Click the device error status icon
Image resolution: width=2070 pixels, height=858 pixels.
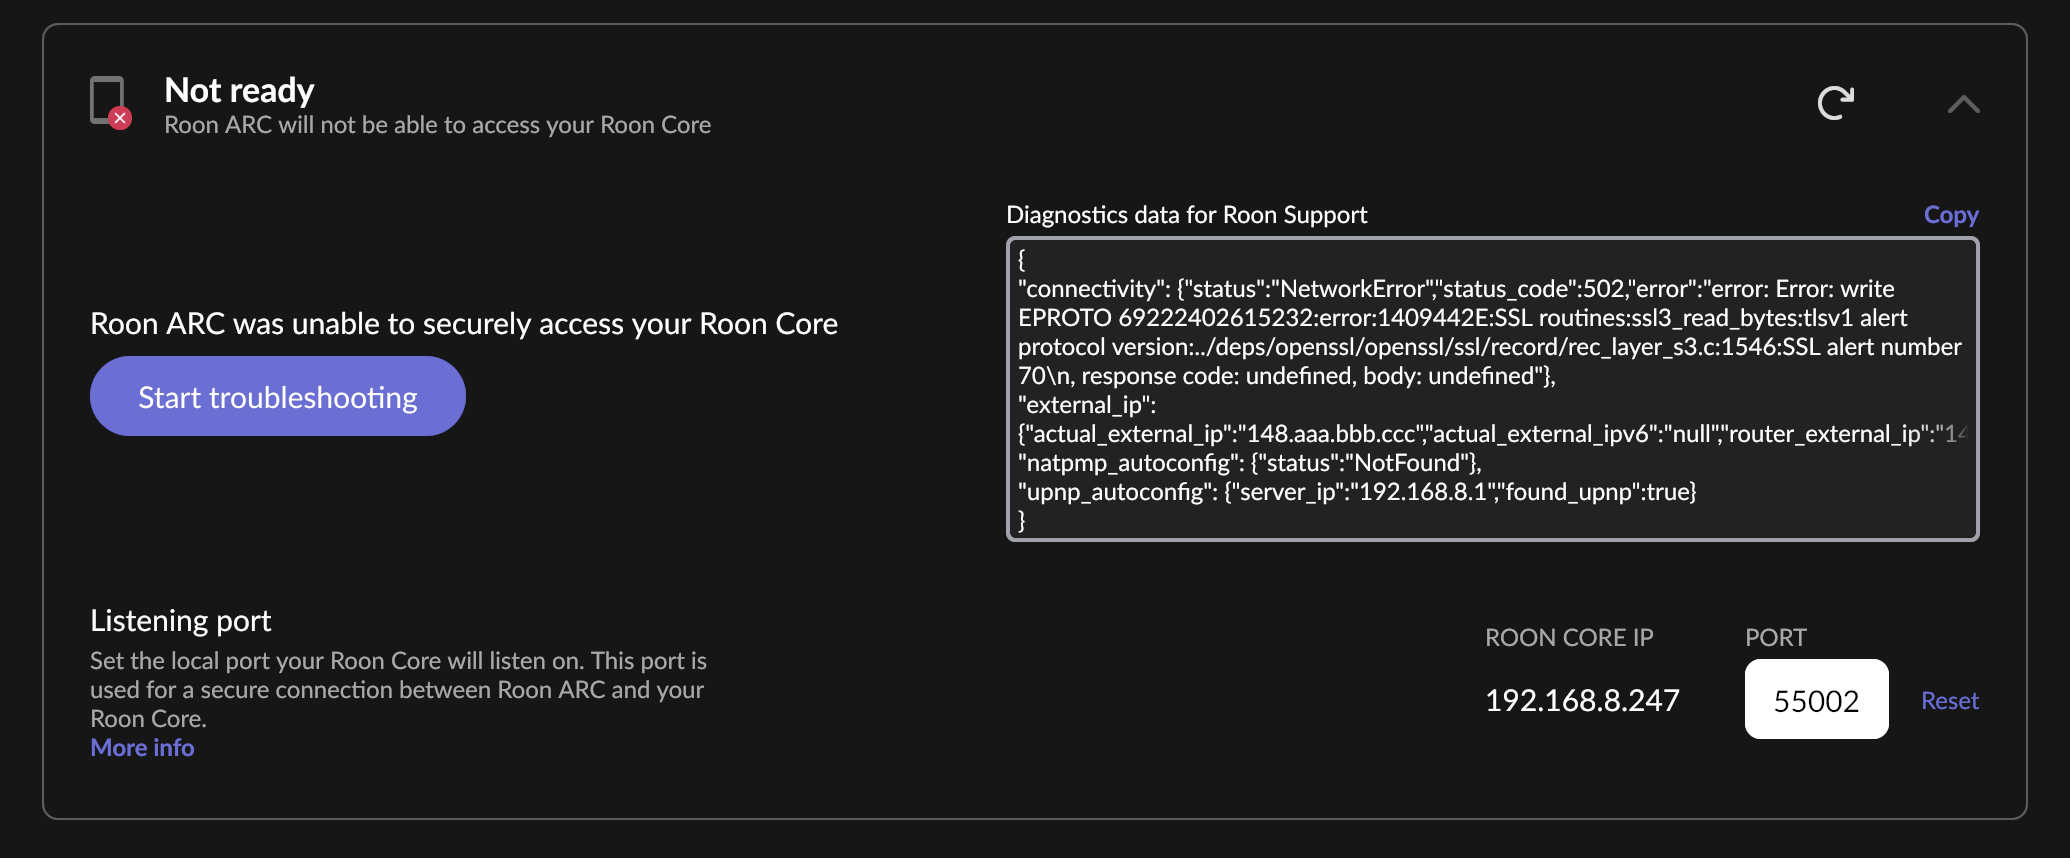[111, 102]
